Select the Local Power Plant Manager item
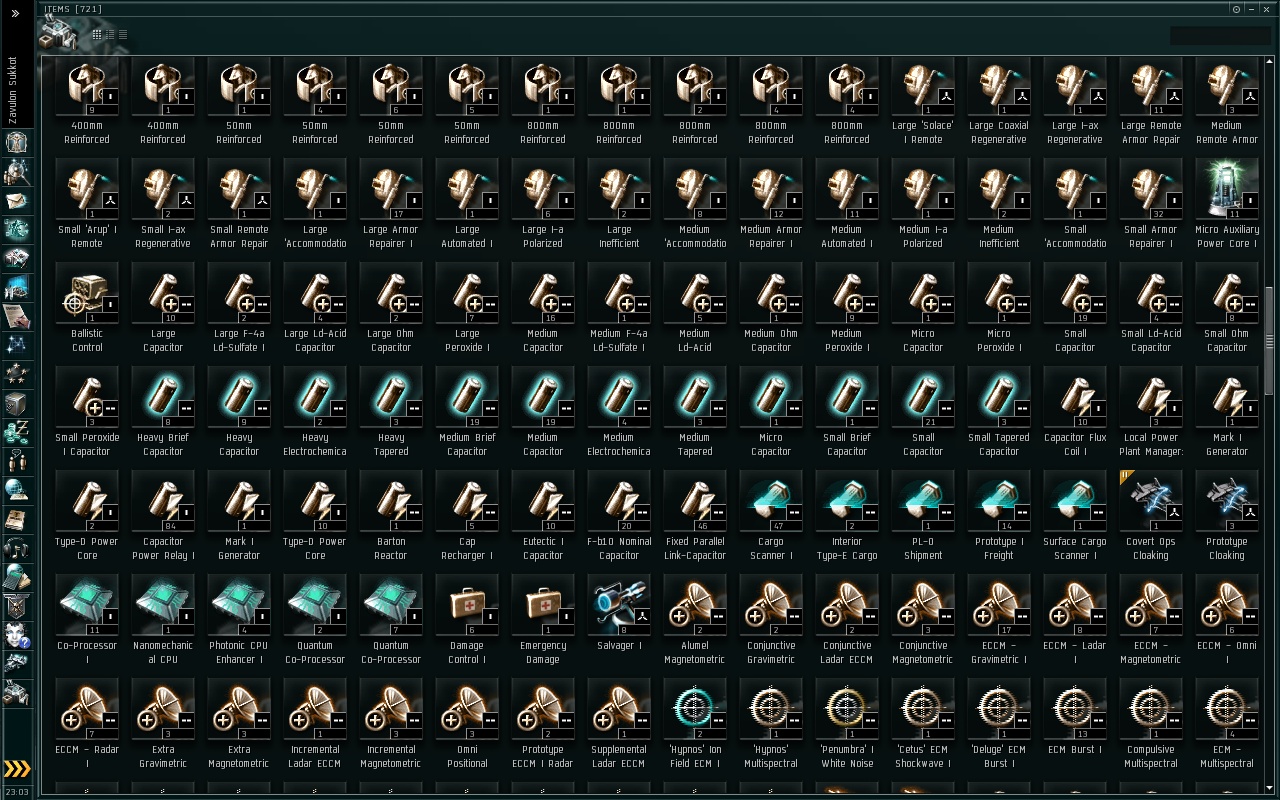1280x800 pixels. 1151,413
